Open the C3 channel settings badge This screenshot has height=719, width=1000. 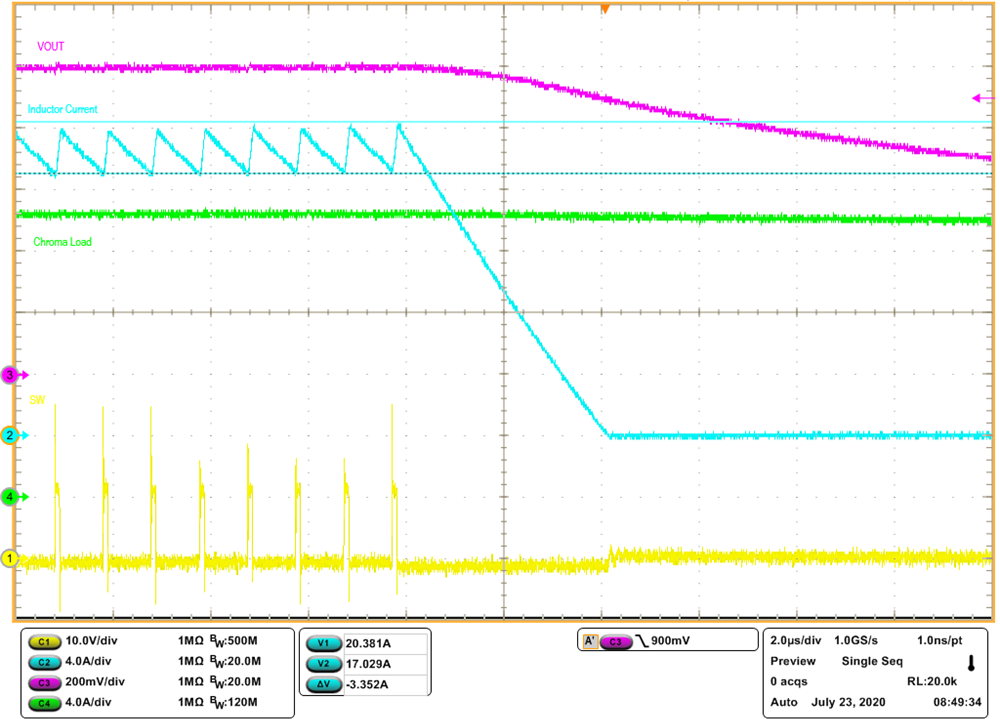tap(44, 682)
